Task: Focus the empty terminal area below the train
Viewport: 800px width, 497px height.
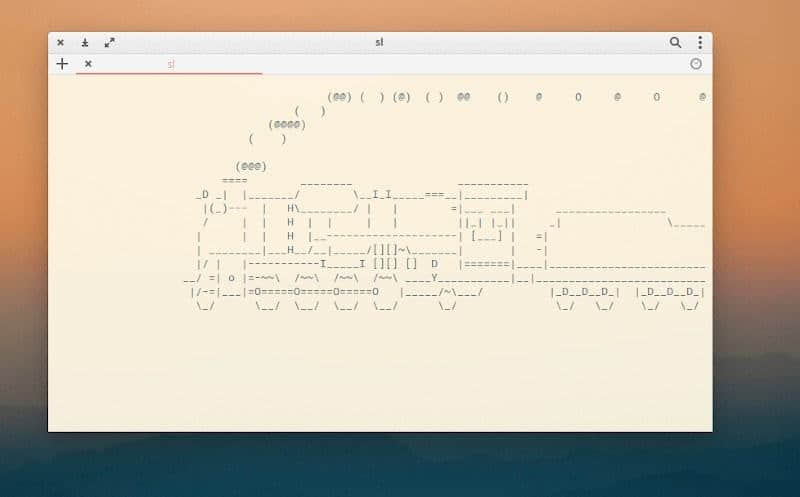Action: coord(380,372)
